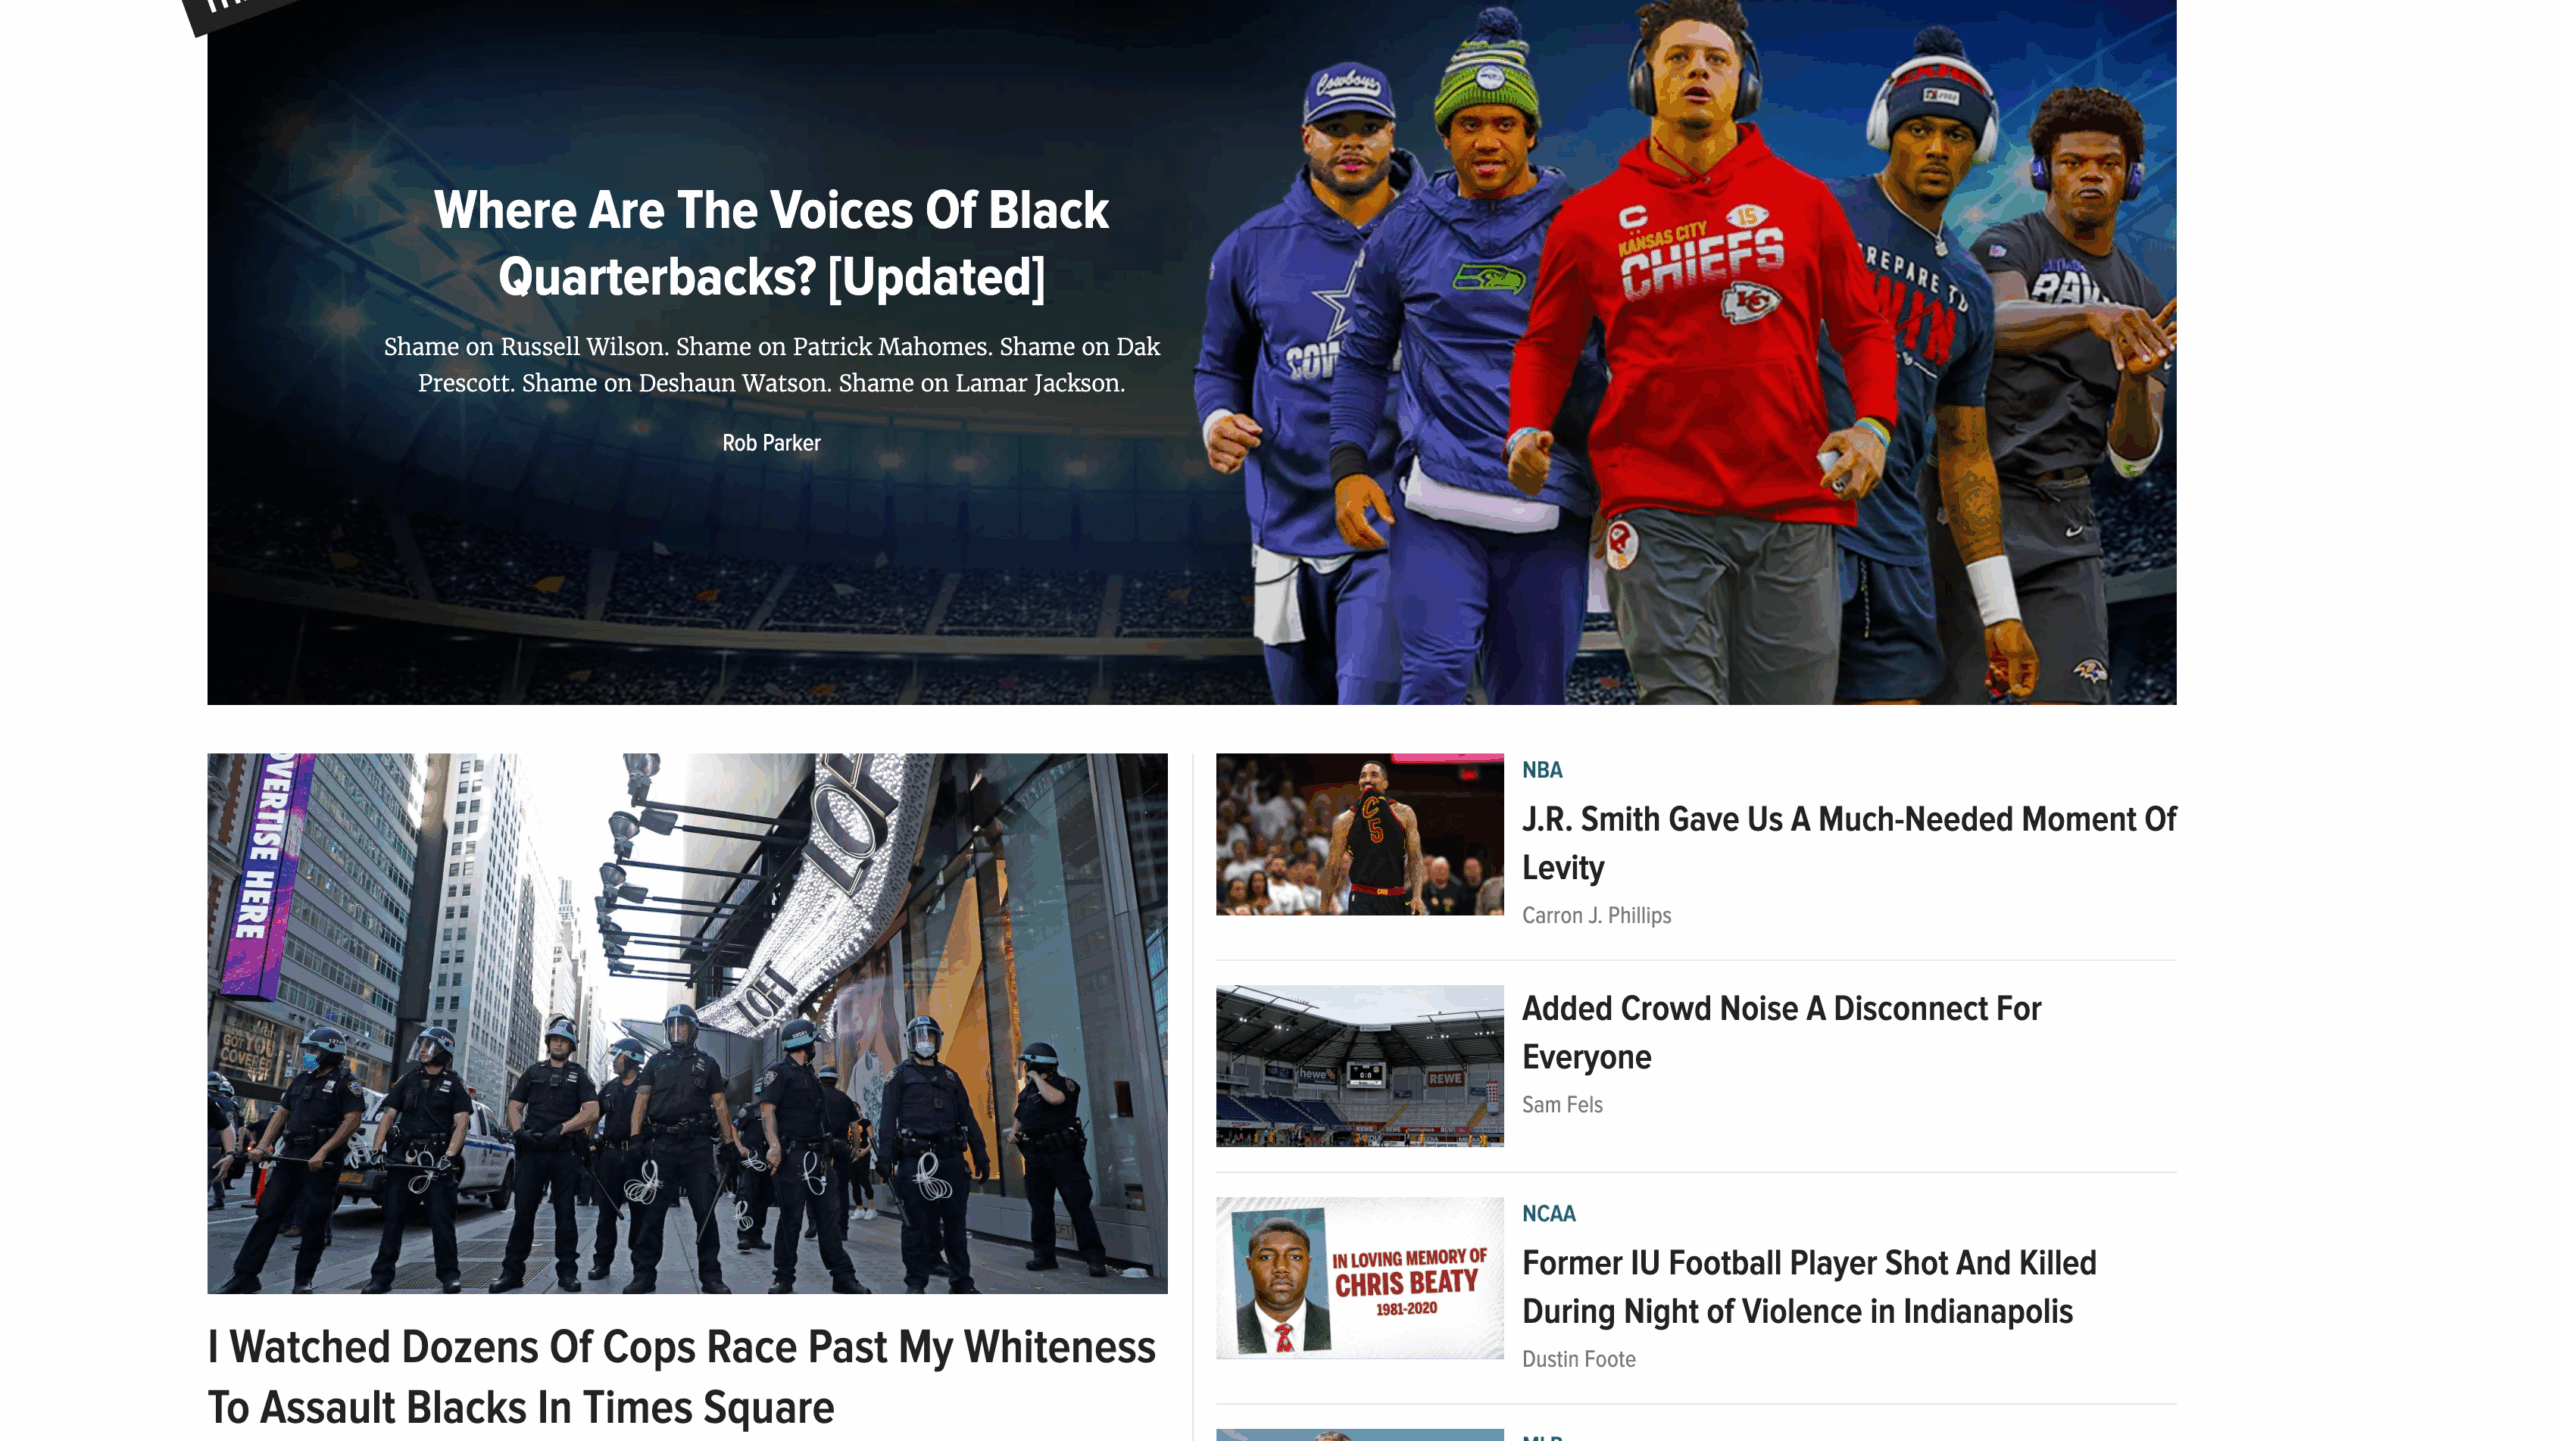Click the J.R. Smith thumbnail image
2560x1441 pixels.
[x=1360, y=834]
